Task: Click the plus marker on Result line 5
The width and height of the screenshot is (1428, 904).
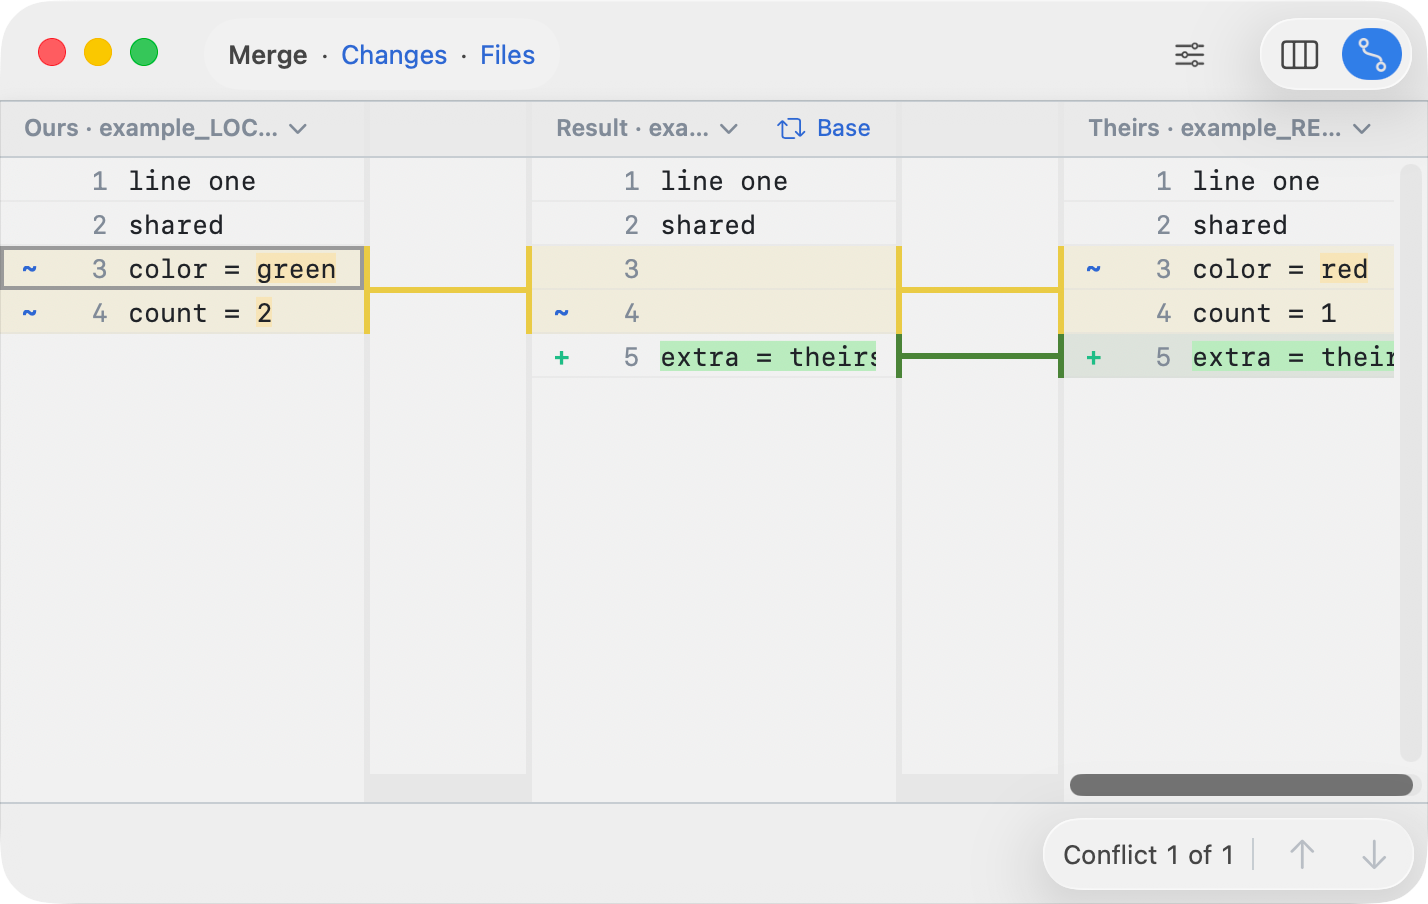Action: point(562,358)
